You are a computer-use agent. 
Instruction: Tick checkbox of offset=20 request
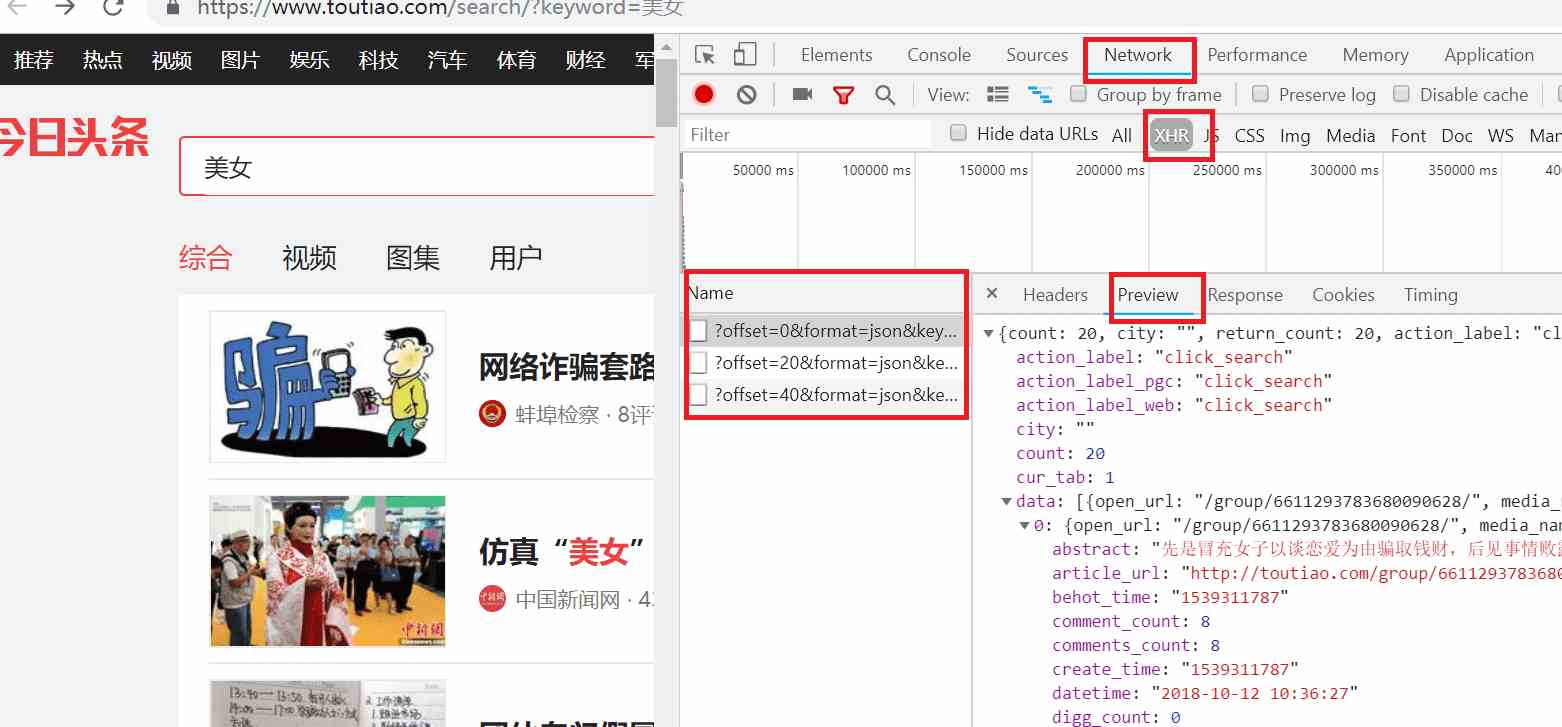[x=698, y=362]
